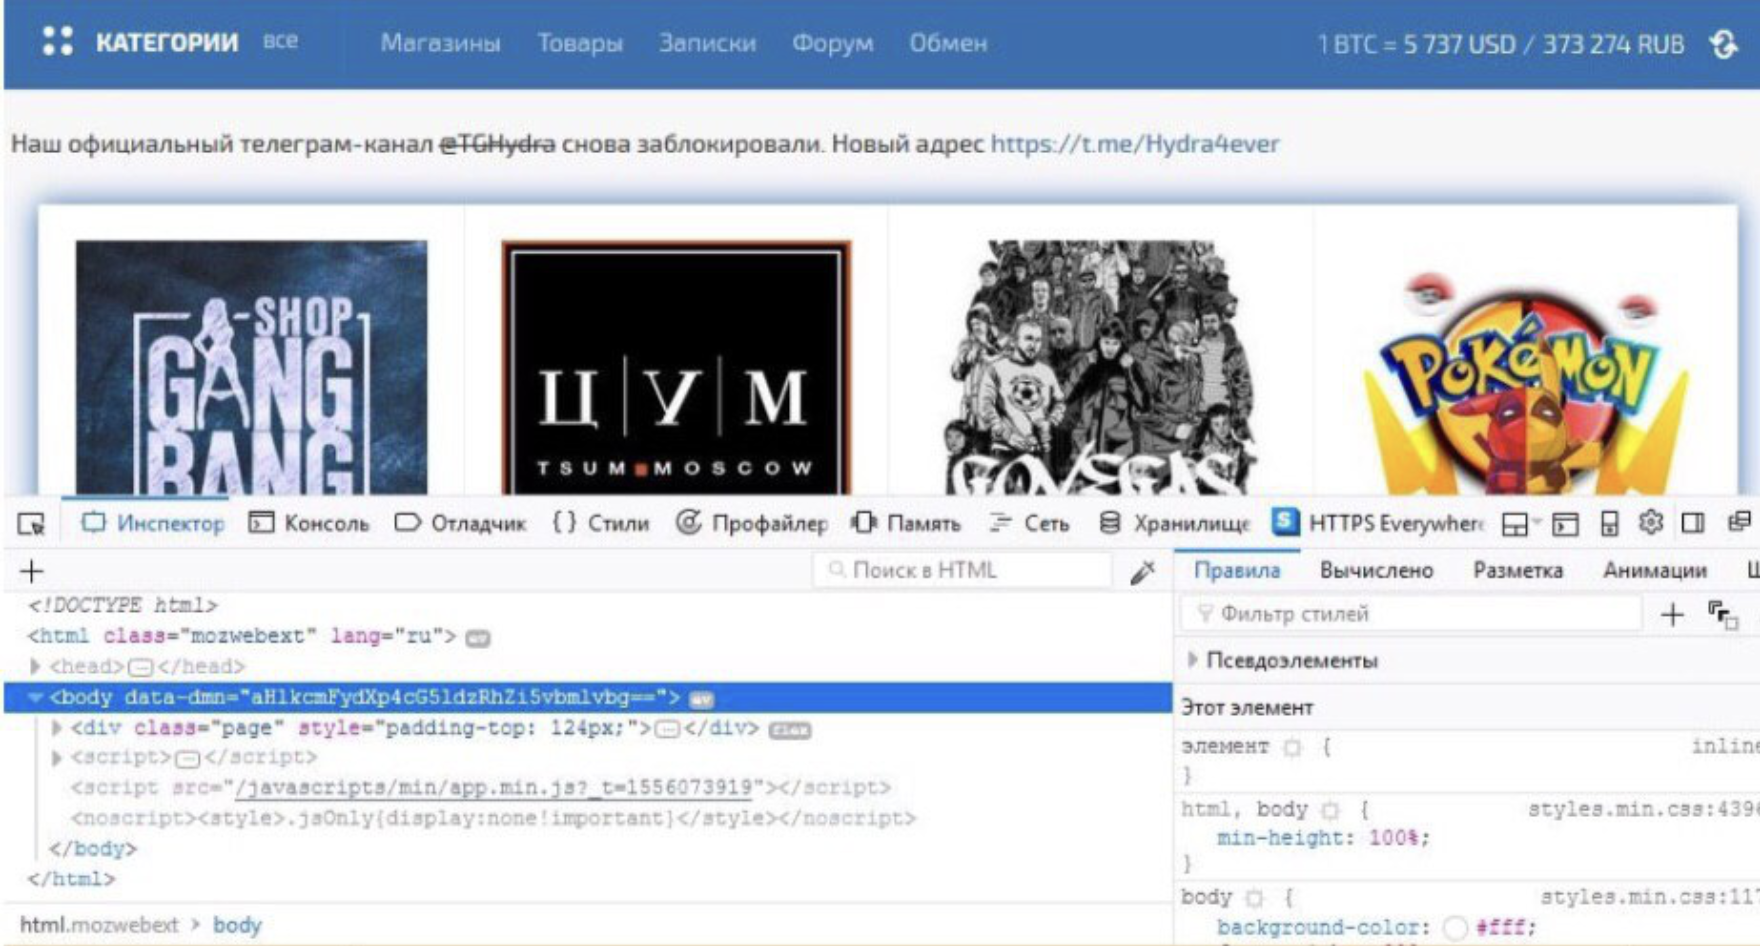
Task: Click the event badge beside body tag
Action: (x=702, y=699)
